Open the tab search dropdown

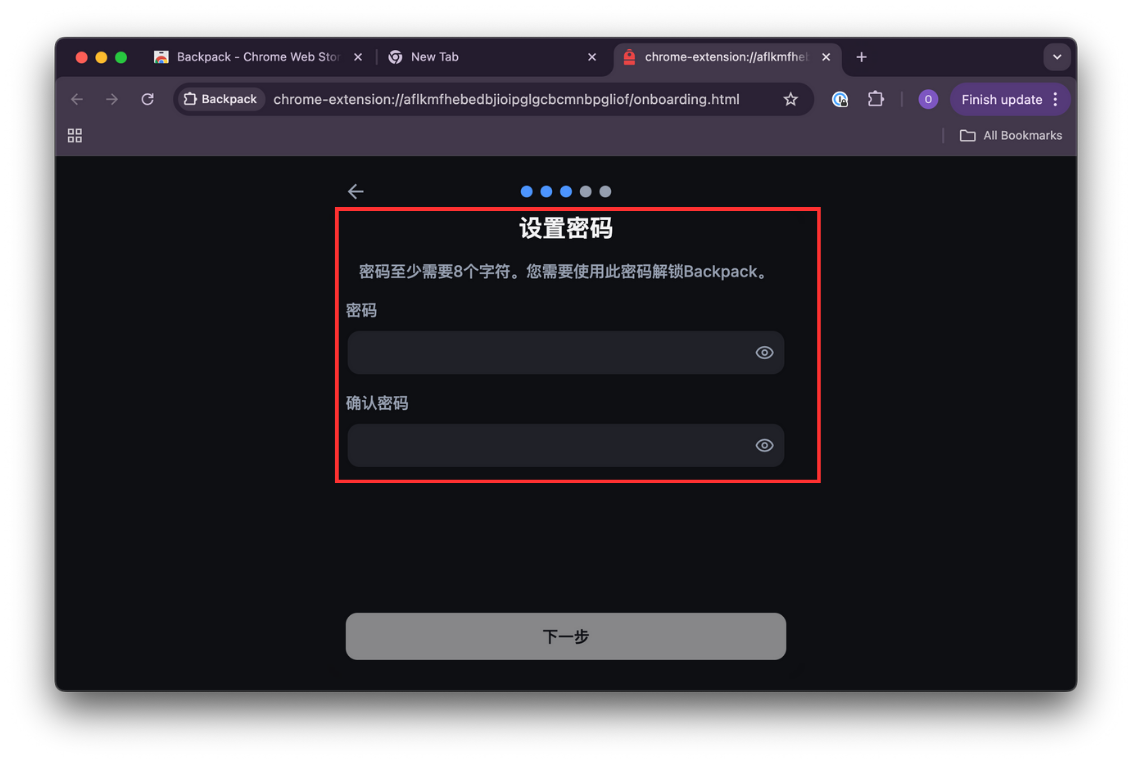1057,57
